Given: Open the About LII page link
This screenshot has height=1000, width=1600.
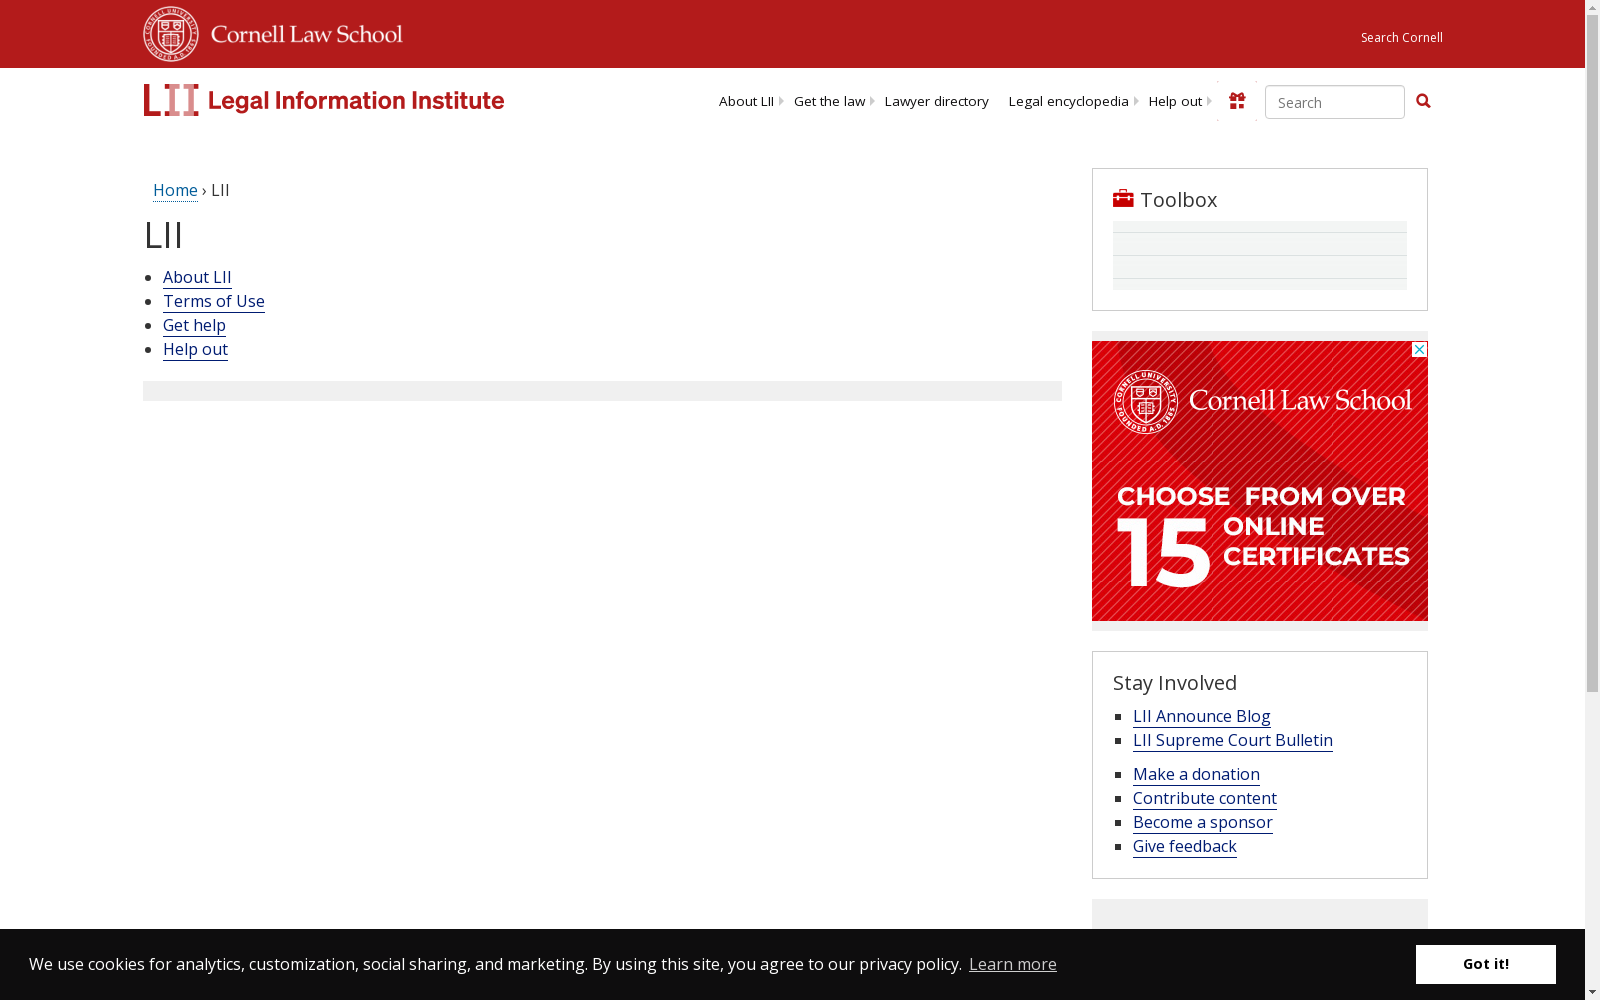Looking at the screenshot, I should [197, 277].
